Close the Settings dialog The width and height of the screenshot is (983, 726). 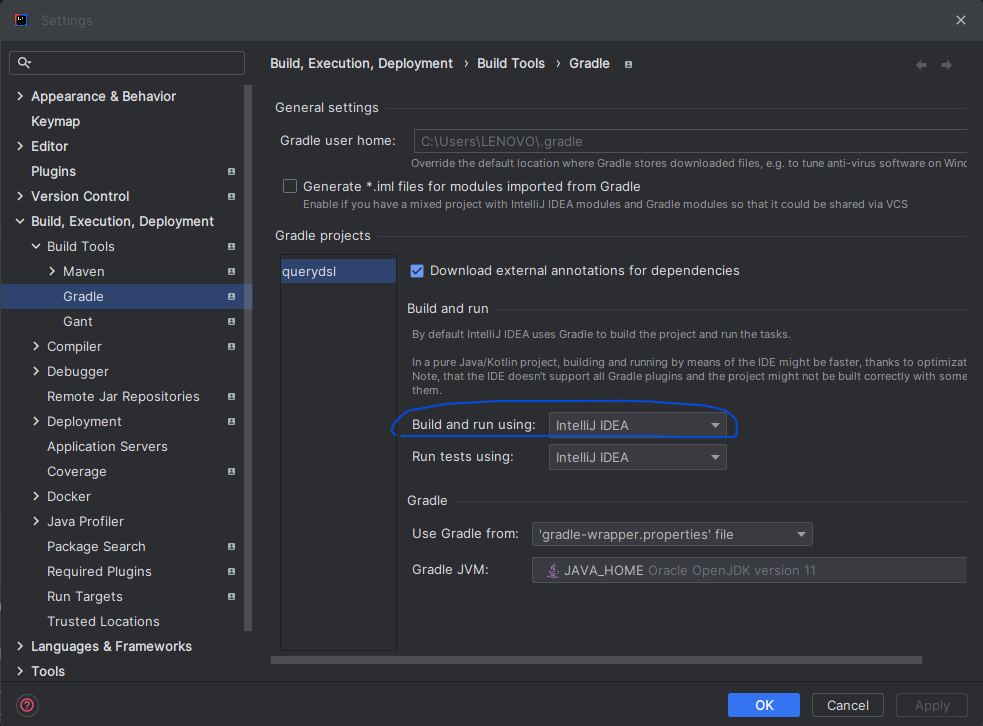960,20
